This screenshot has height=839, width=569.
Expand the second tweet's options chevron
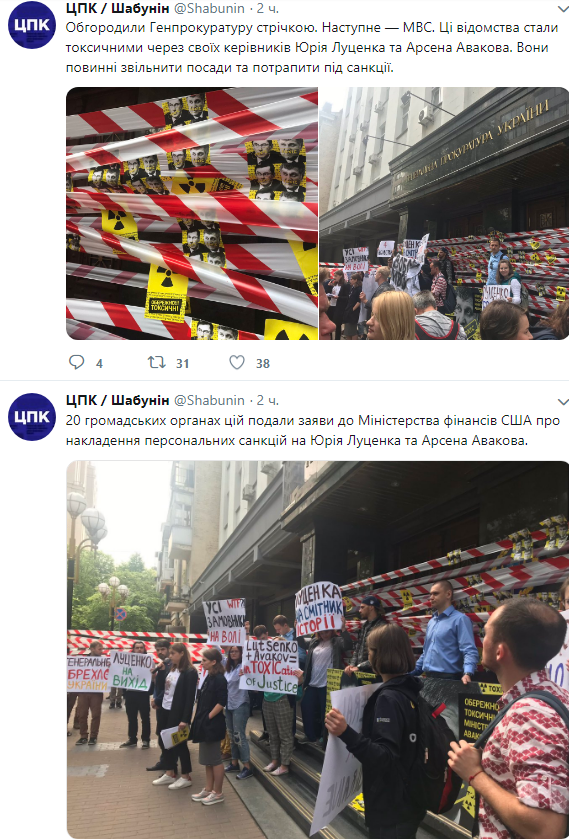562,401
